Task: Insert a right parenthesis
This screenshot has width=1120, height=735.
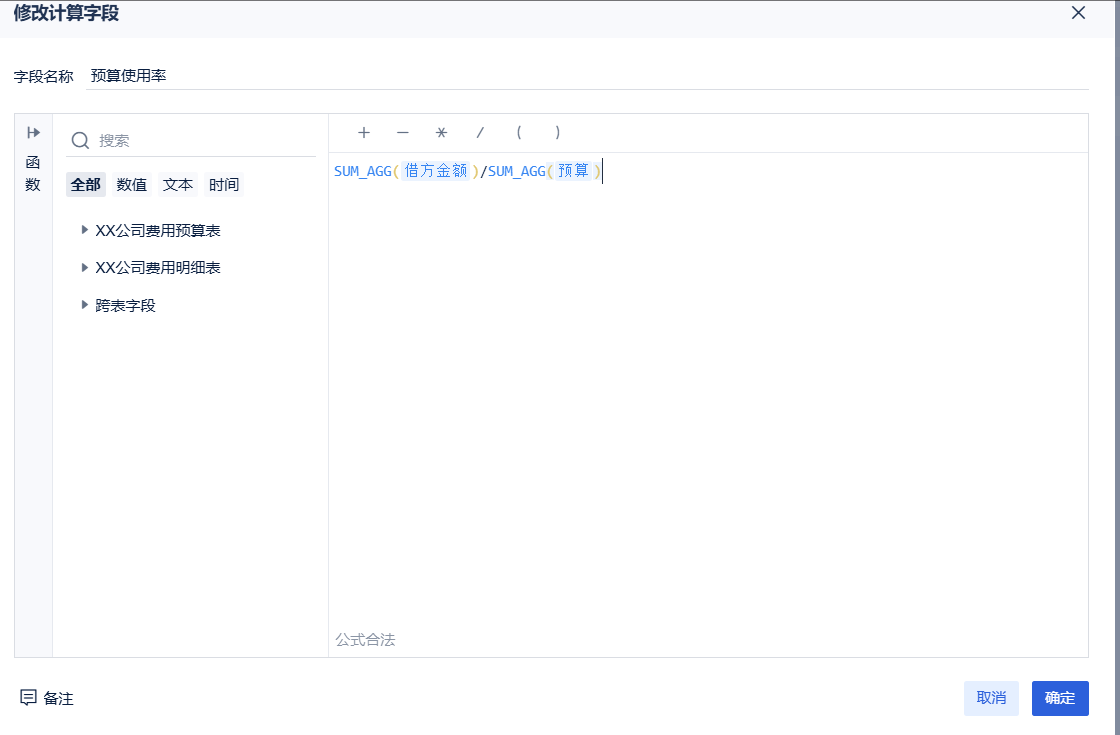Action: pyautogui.click(x=558, y=132)
